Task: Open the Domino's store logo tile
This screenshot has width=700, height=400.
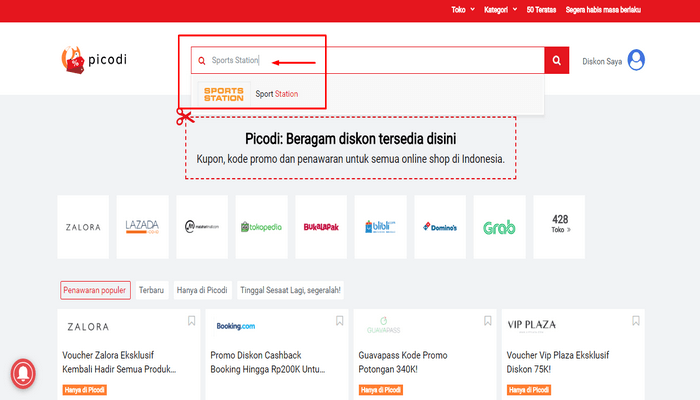Action: tap(440, 227)
